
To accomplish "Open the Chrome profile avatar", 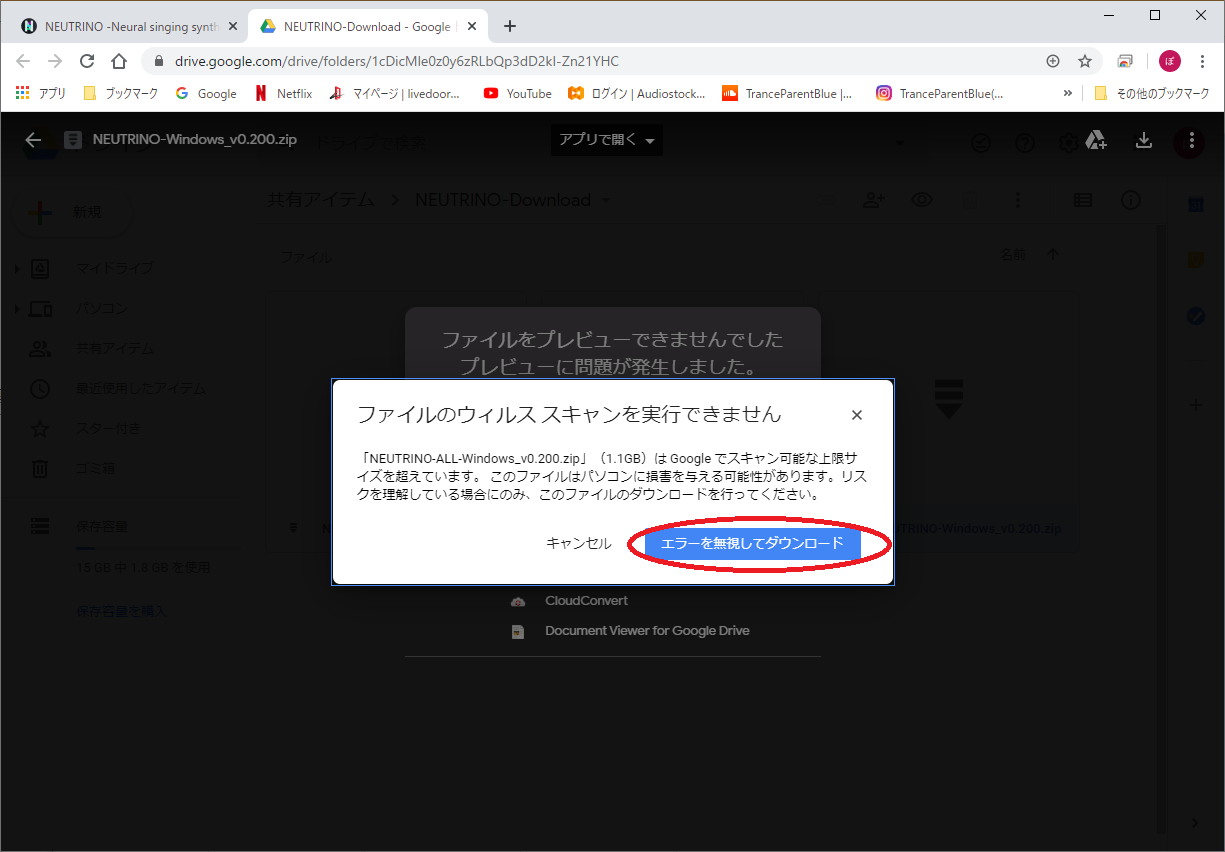I will 1170,61.
